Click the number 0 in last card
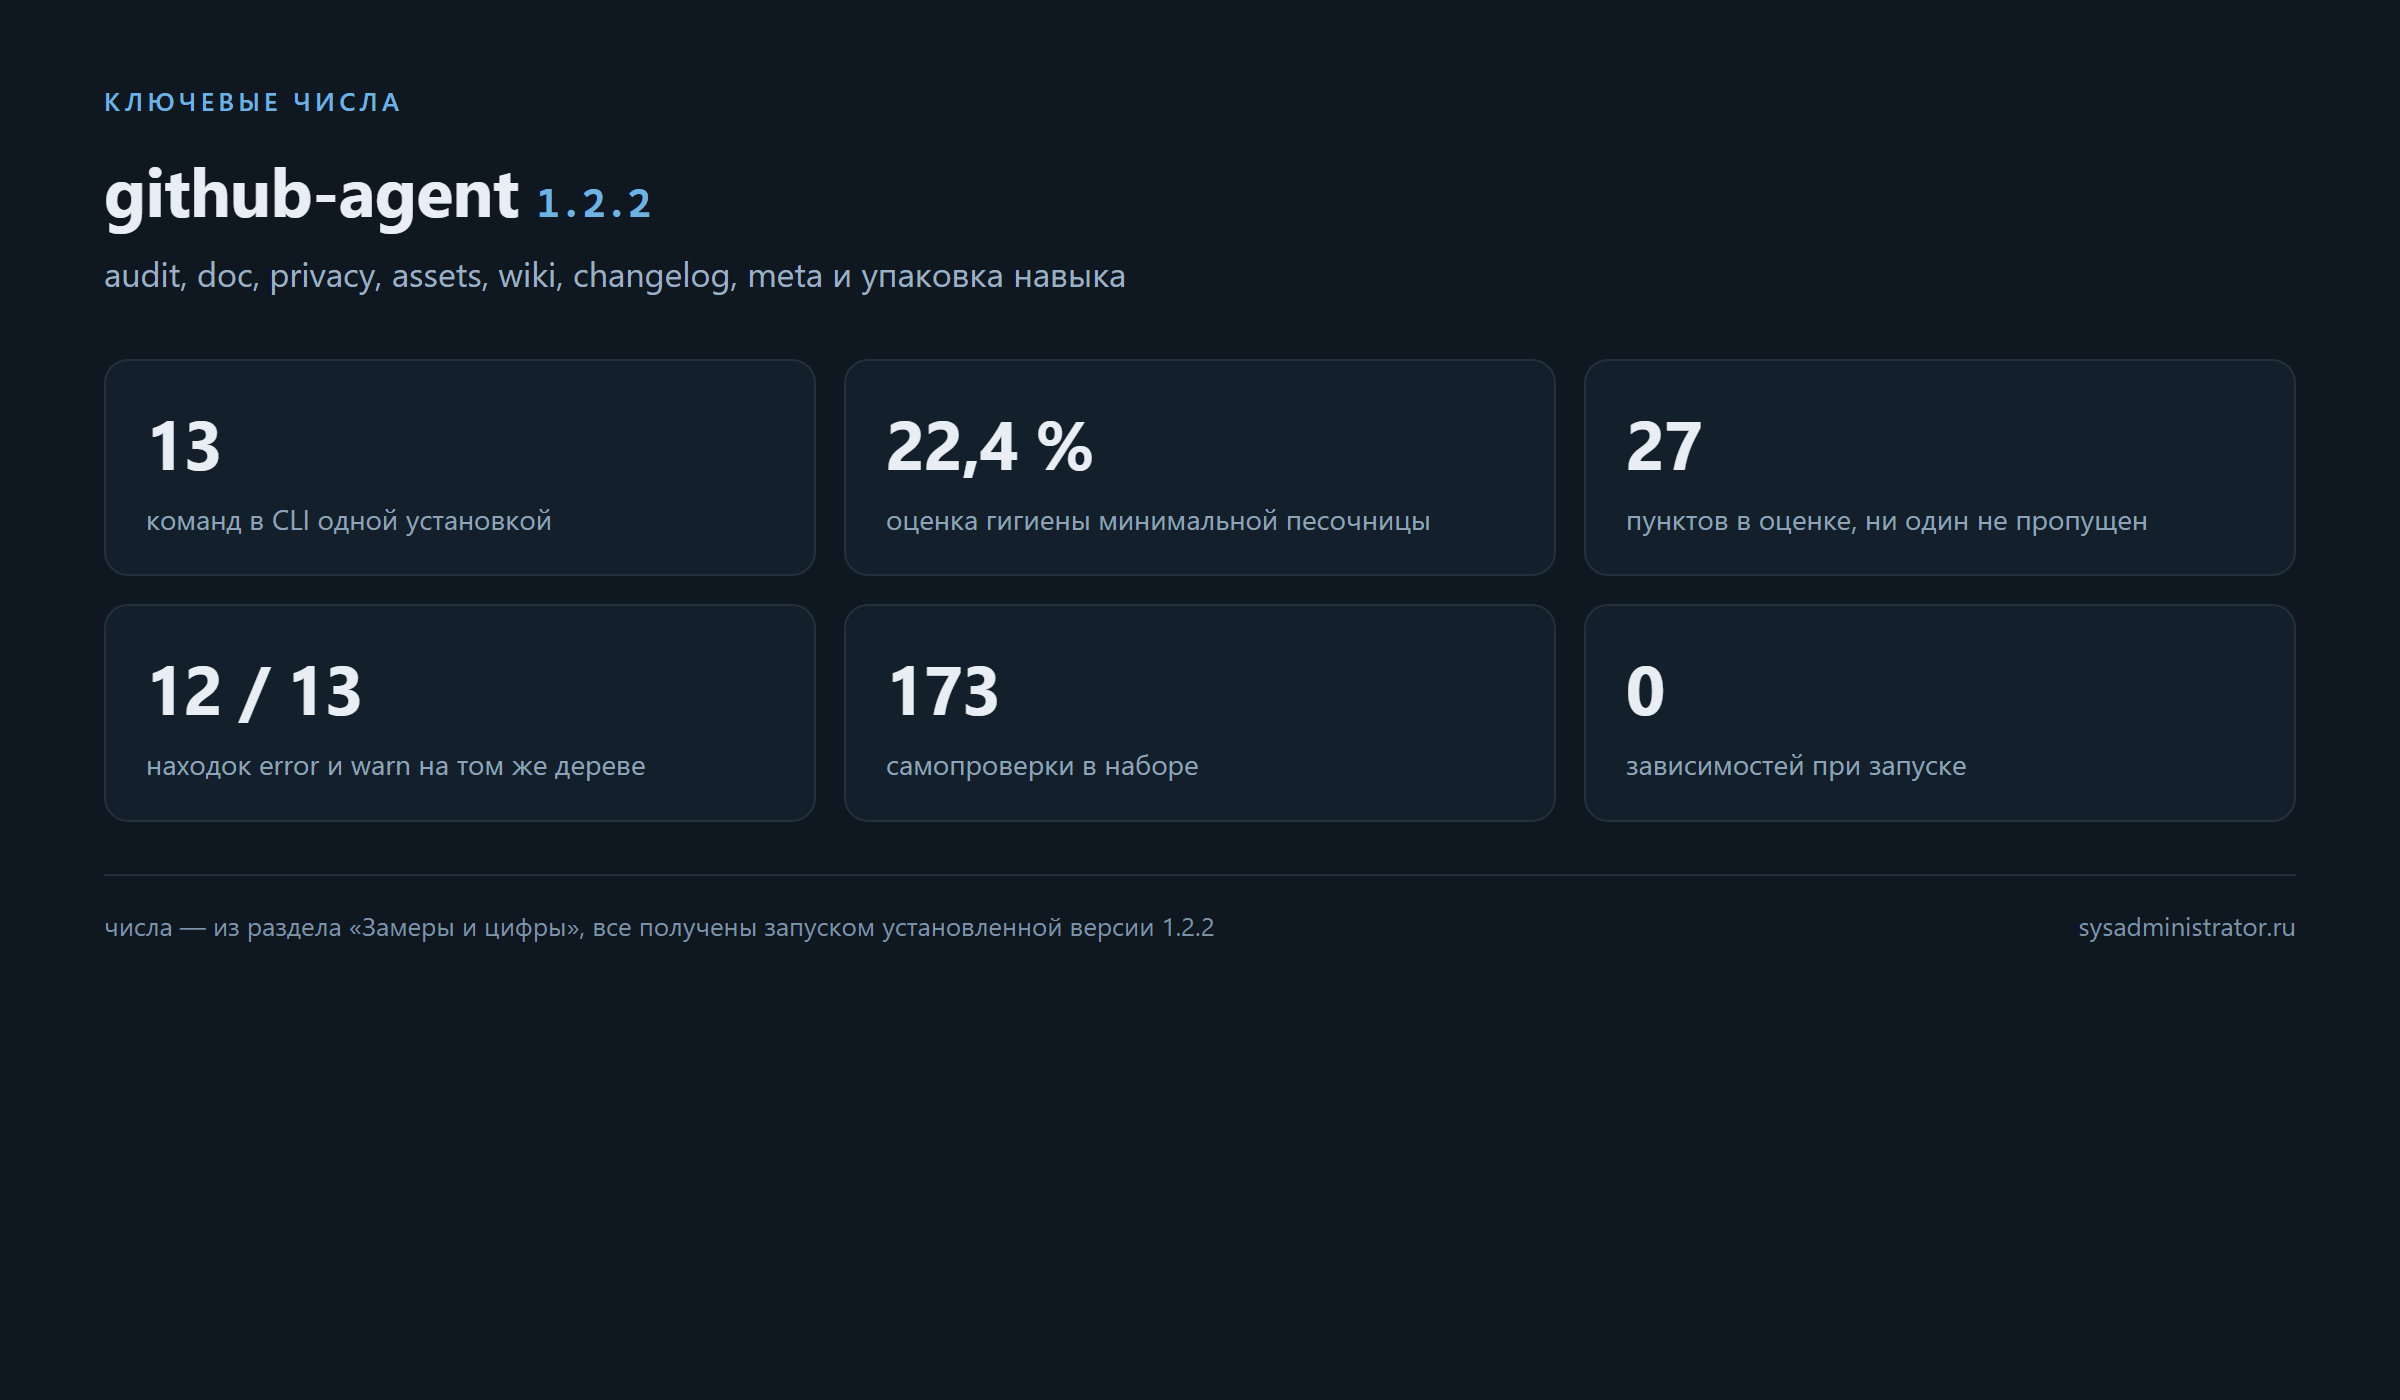The height and width of the screenshot is (1400, 2400). click(x=1646, y=691)
